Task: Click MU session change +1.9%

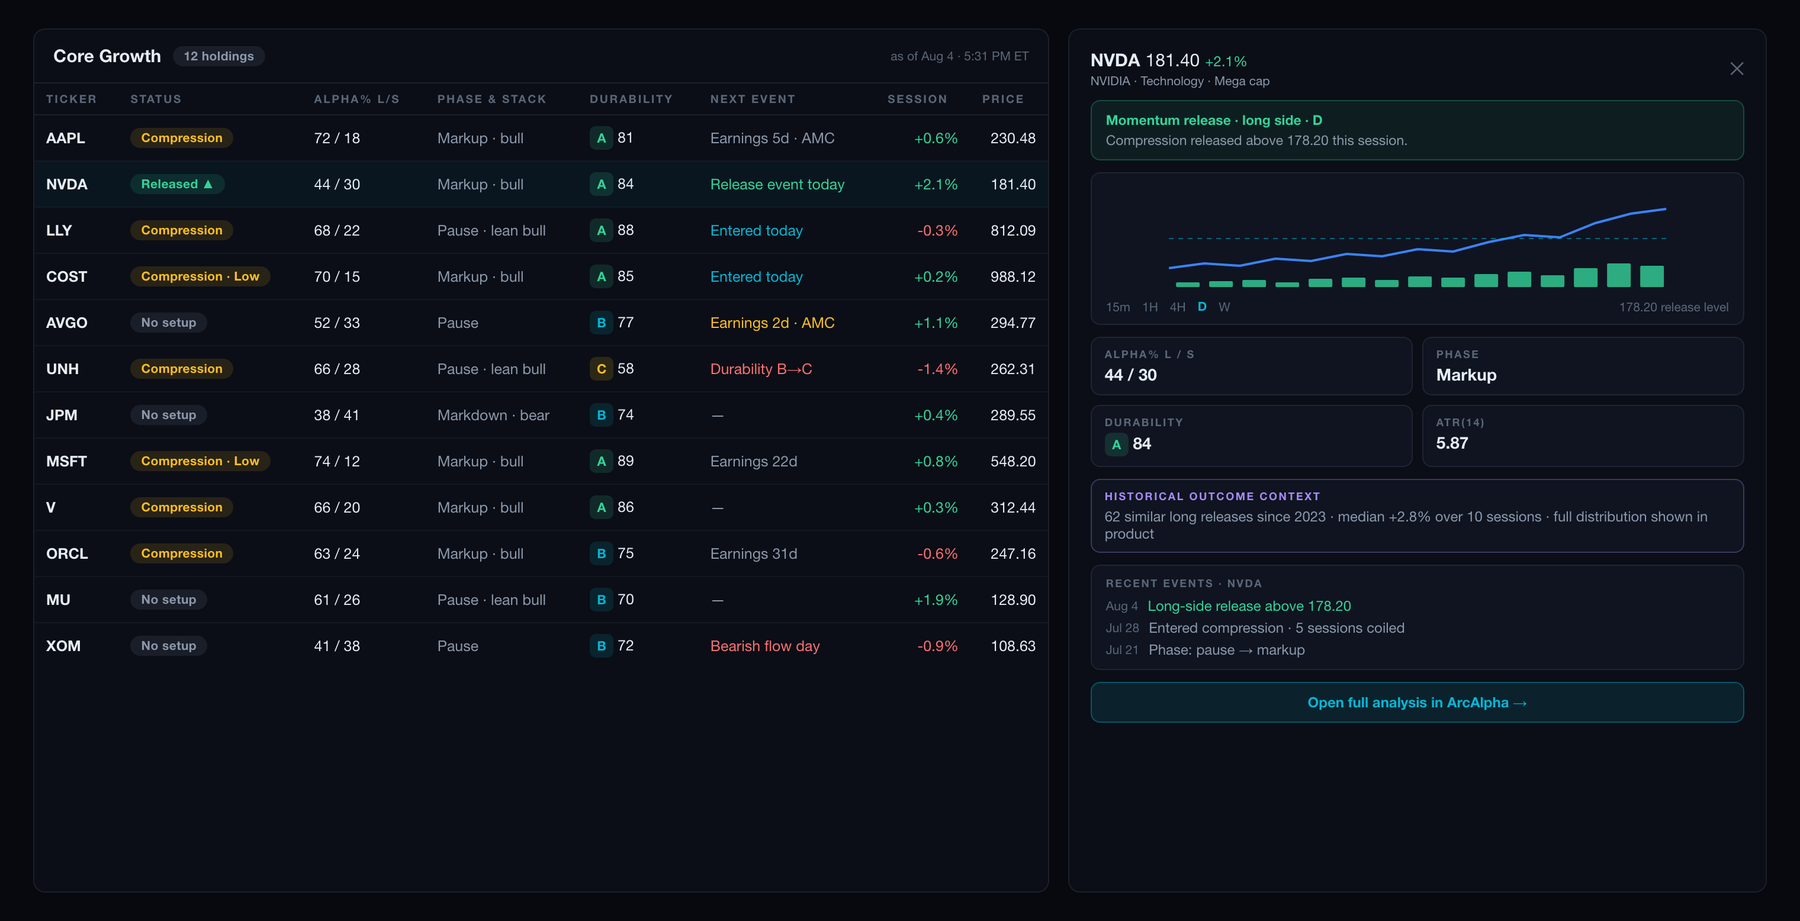Action: point(936,600)
